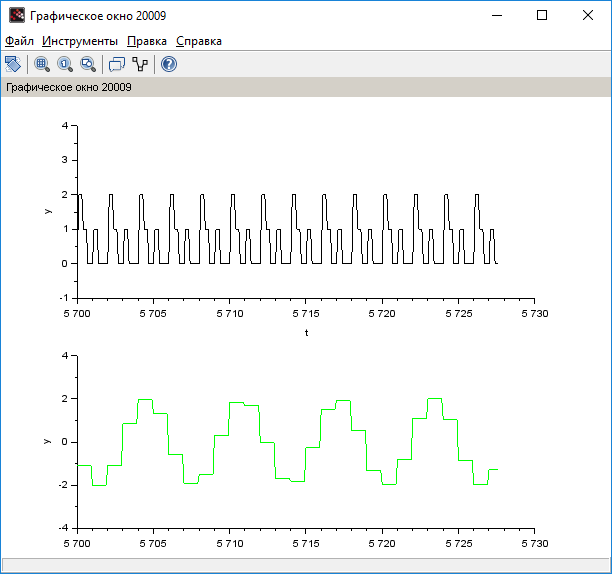The image size is (612, 574).
Task: Open the Файл menu
Action: tap(19, 41)
